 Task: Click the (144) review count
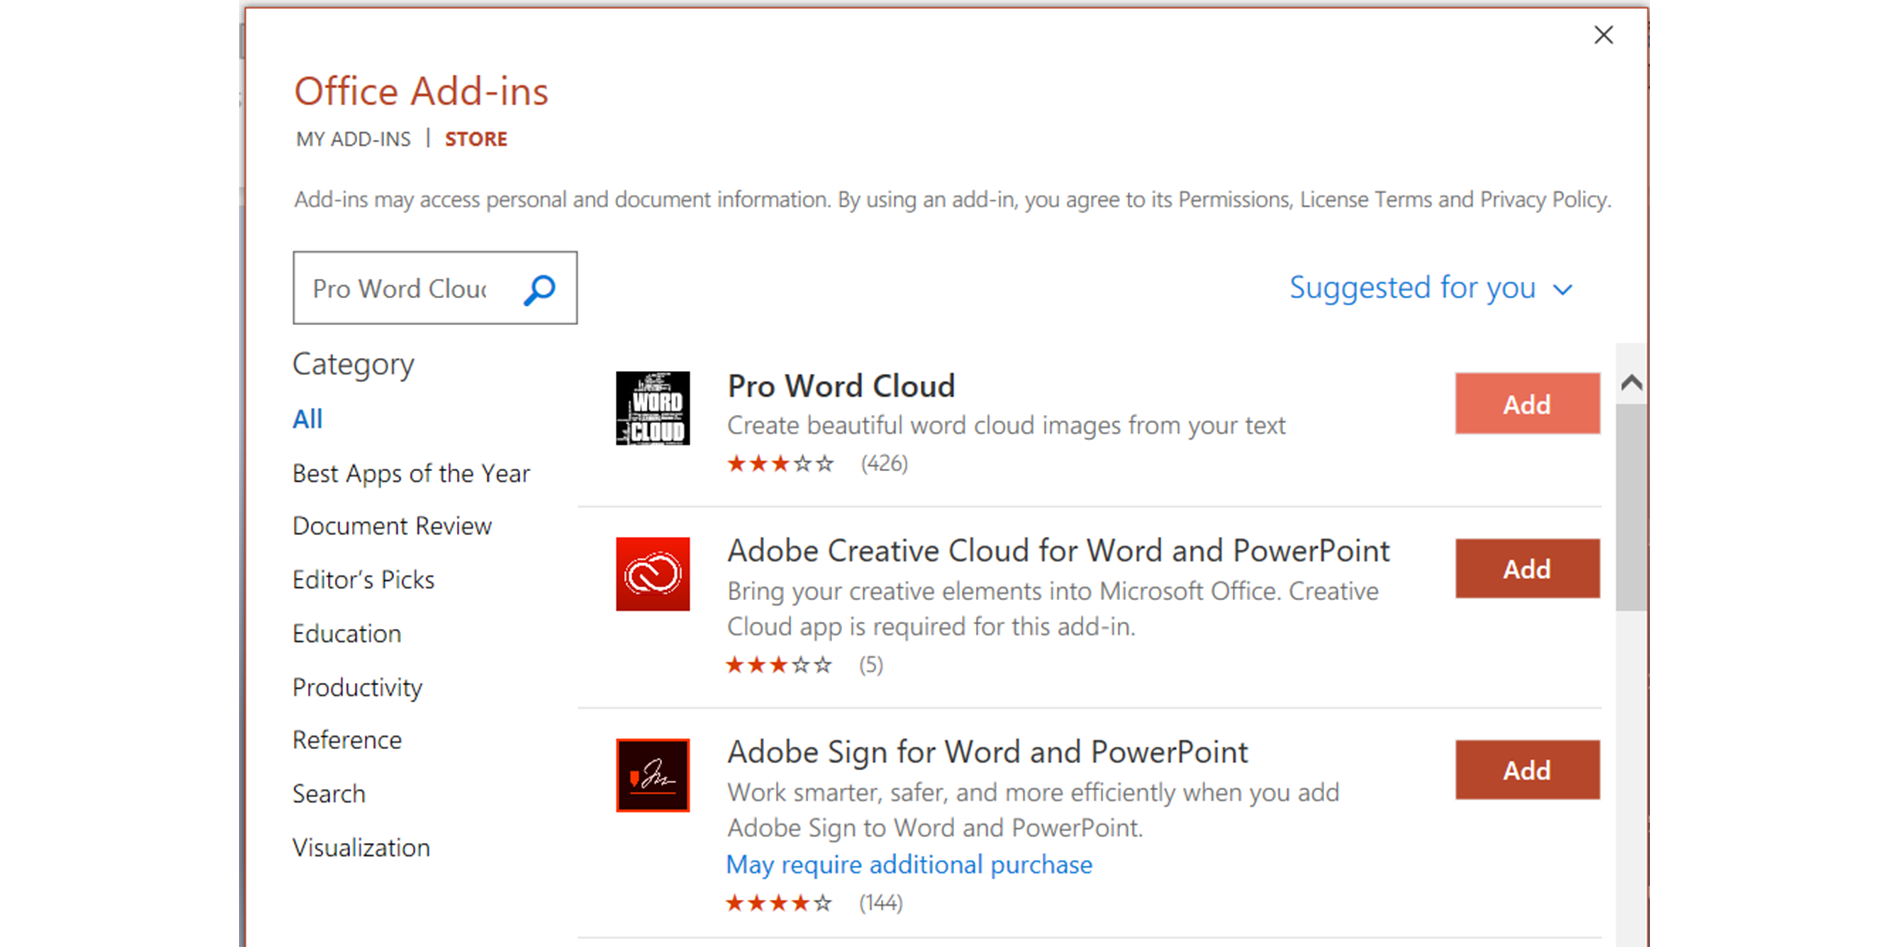point(881,903)
